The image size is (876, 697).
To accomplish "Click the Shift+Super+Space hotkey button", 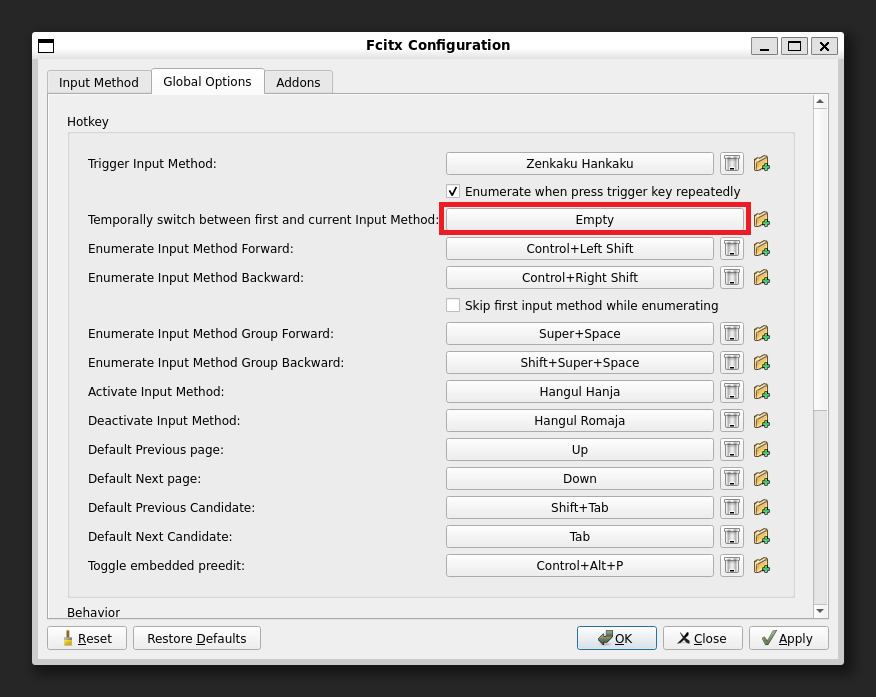I will [x=580, y=362].
